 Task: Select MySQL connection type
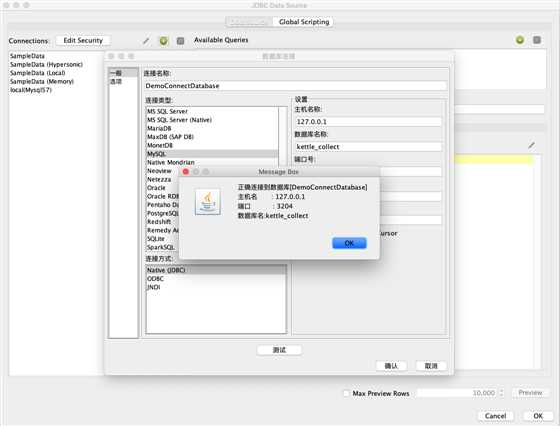click(x=212, y=154)
